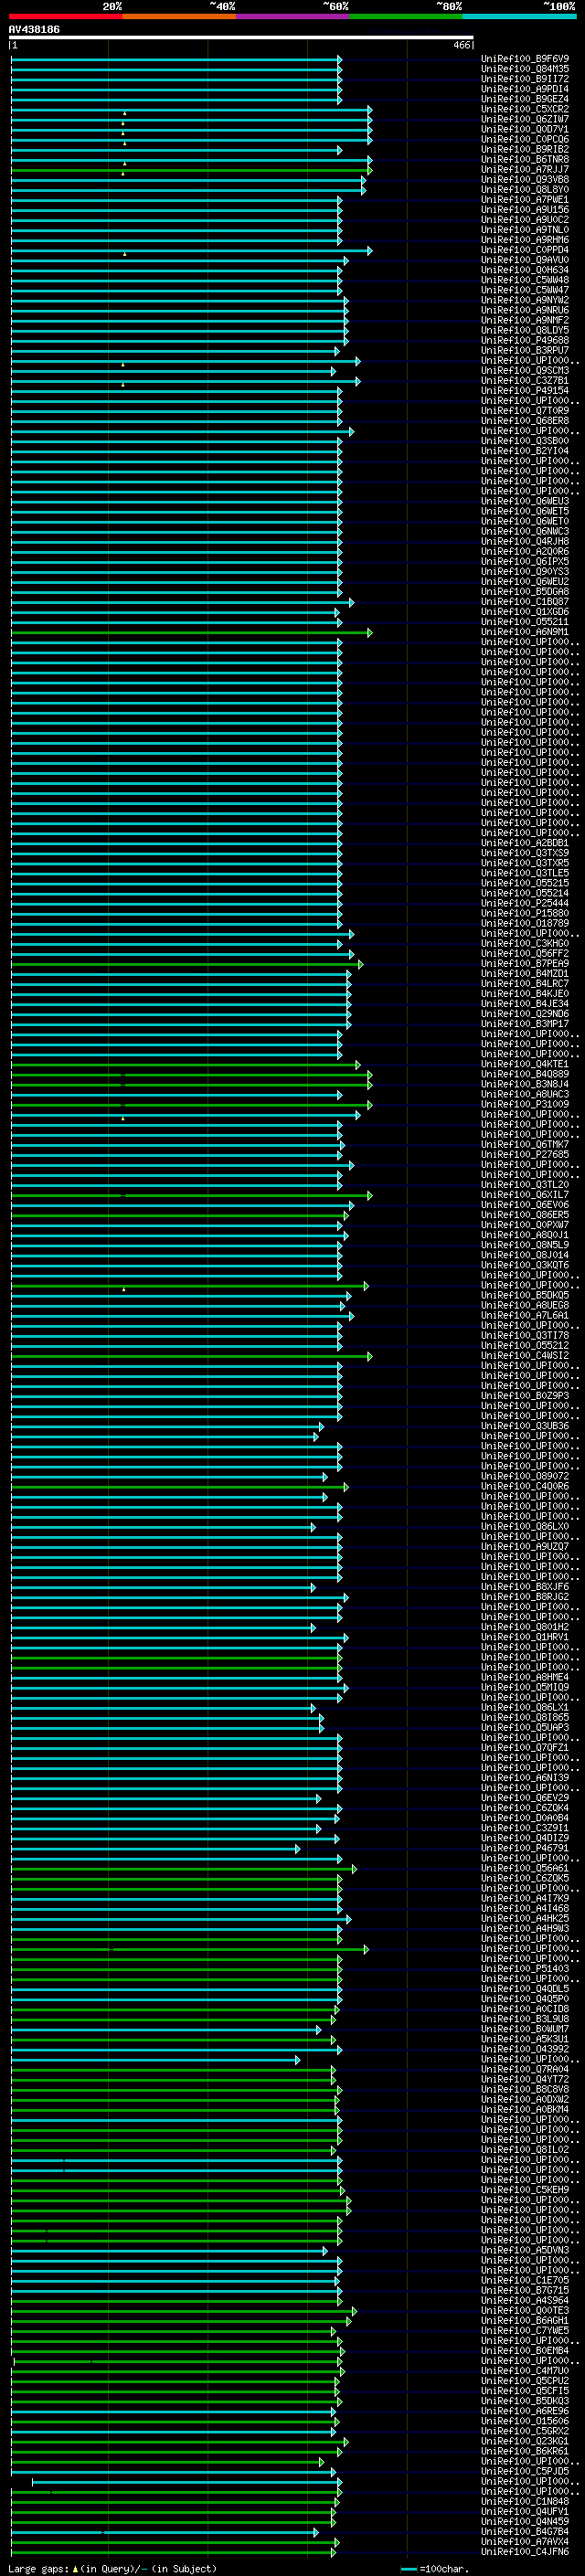Select the UniRef100_Q4KTE1 label

point(525,1064)
